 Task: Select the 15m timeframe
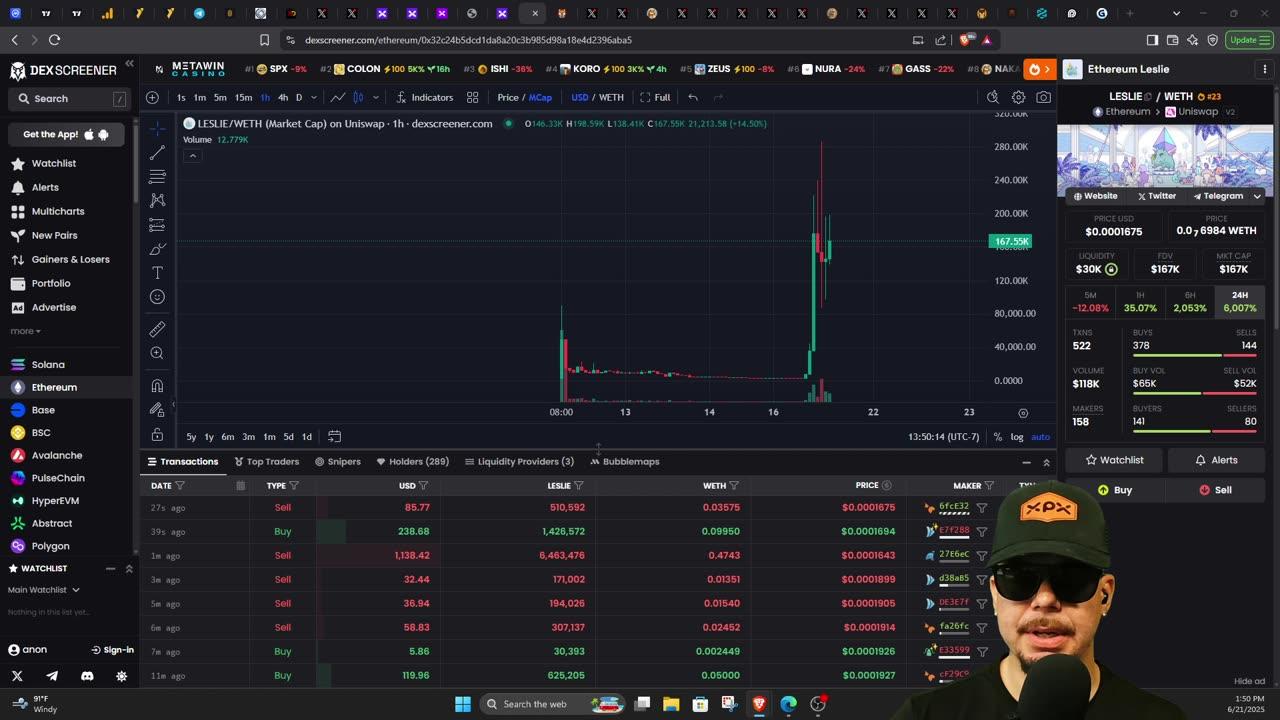243,97
